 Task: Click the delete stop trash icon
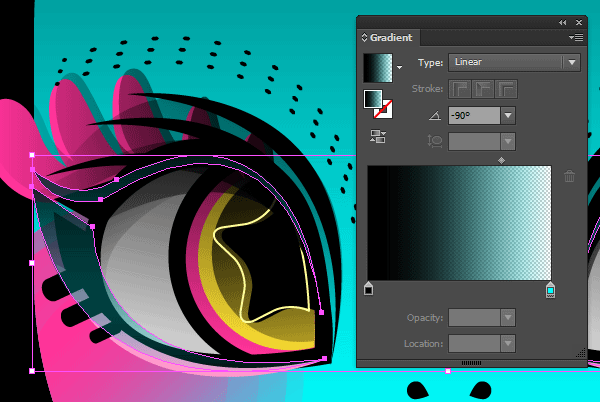[569, 177]
